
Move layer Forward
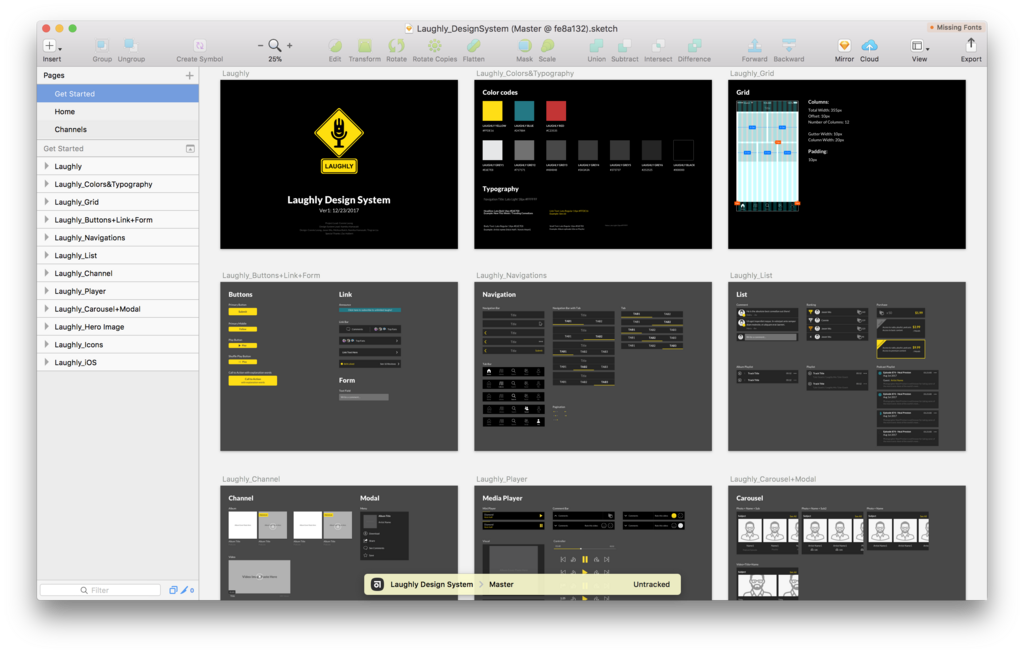(754, 45)
